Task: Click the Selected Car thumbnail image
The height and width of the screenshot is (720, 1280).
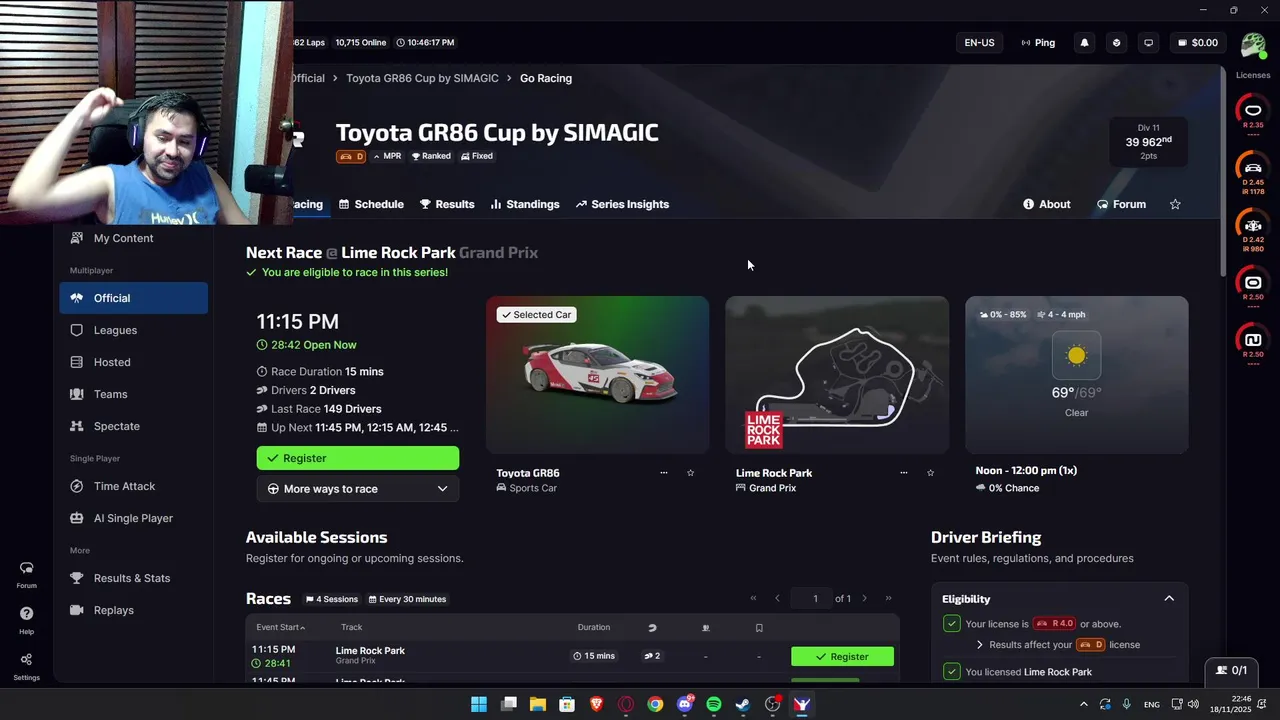Action: [598, 375]
